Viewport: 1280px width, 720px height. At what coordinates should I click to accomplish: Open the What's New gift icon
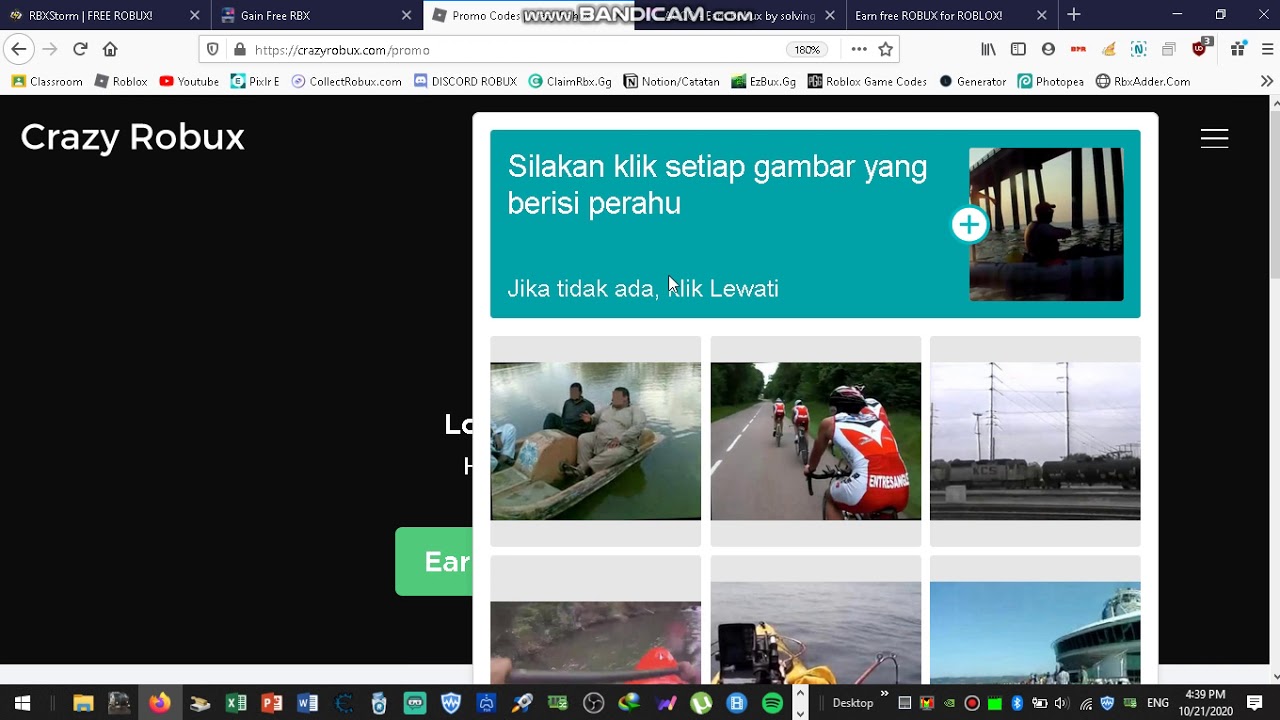(1238, 49)
